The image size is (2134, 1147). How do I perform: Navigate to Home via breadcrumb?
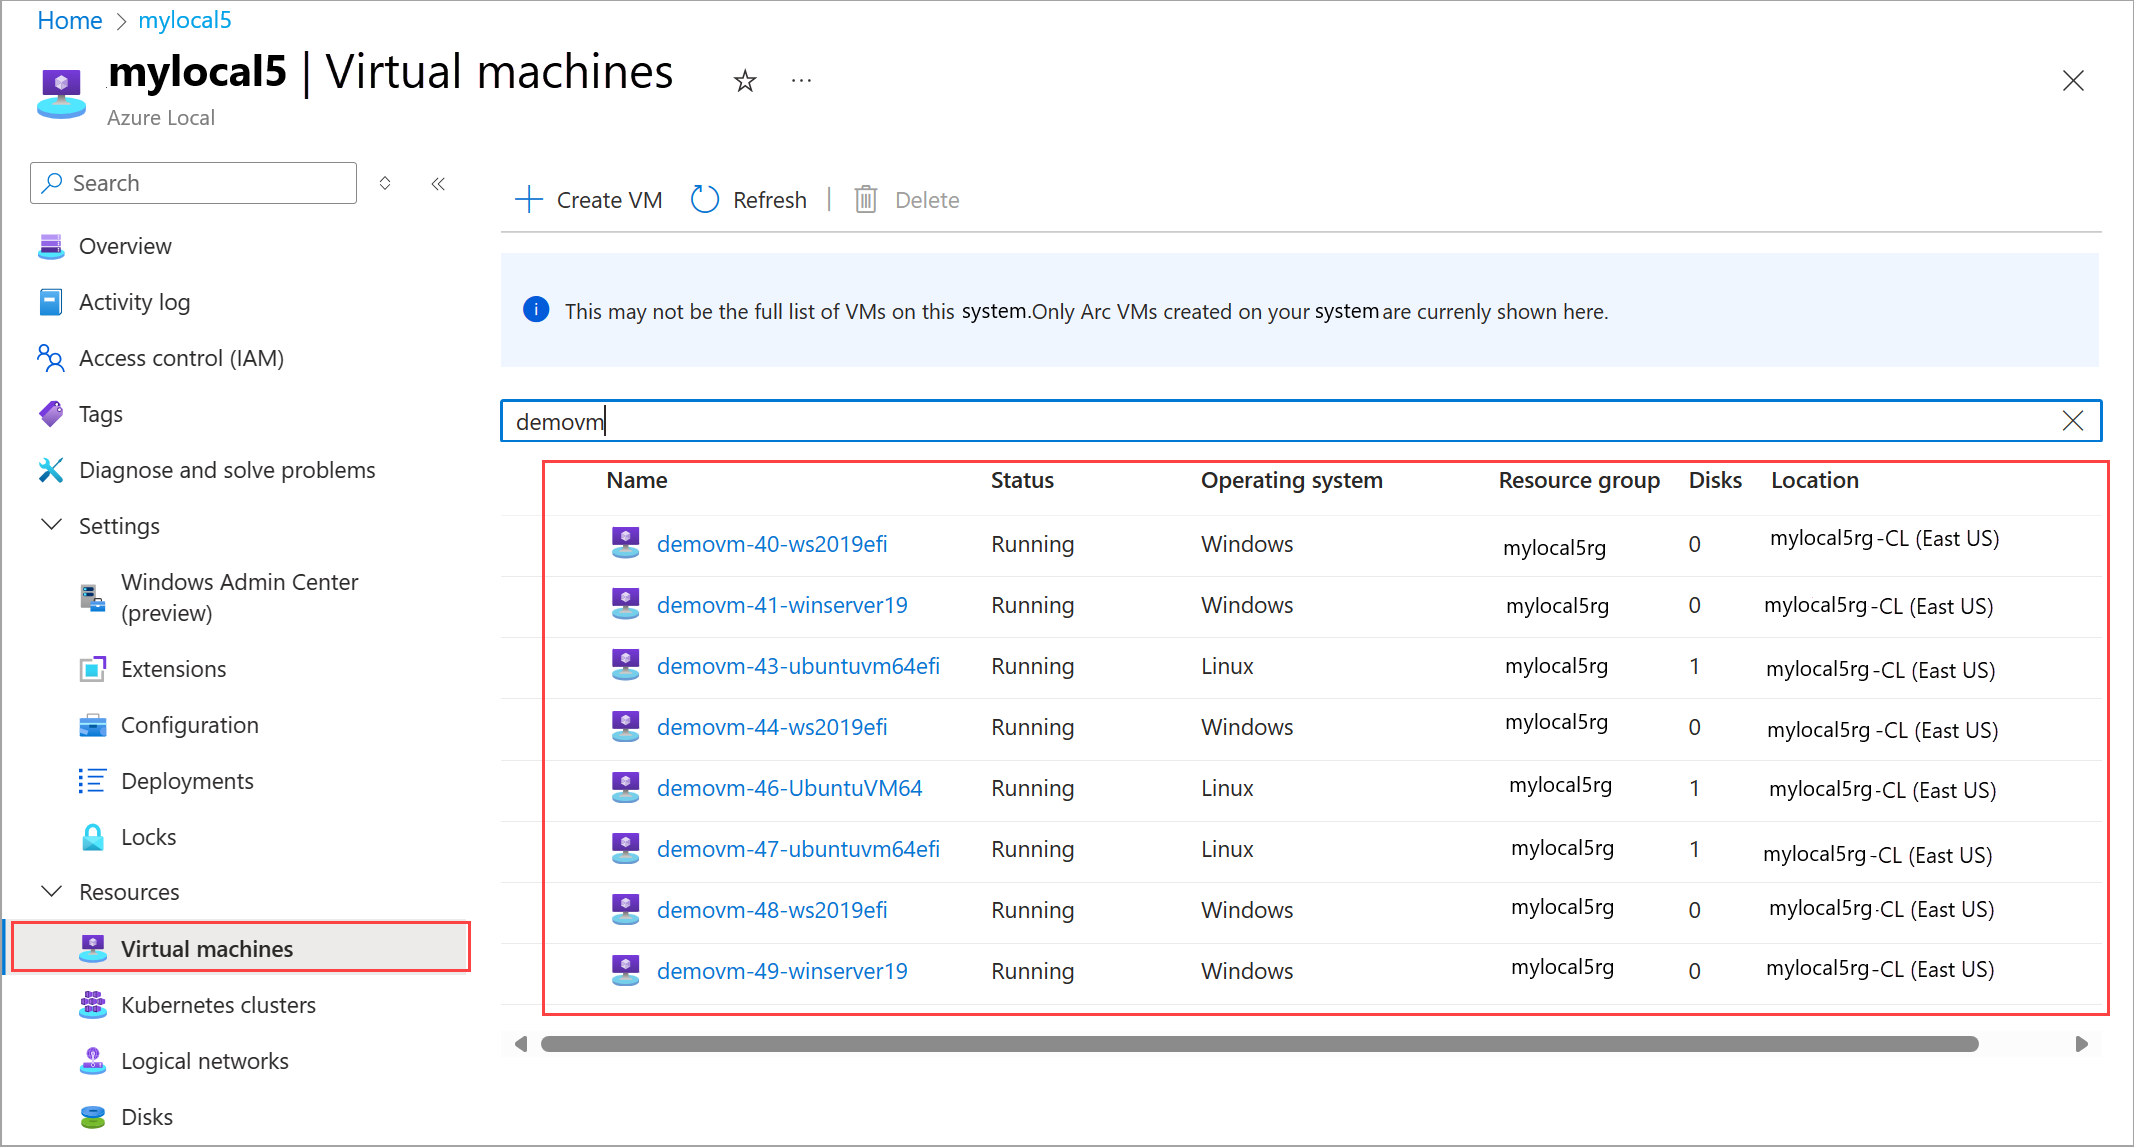pos(69,20)
